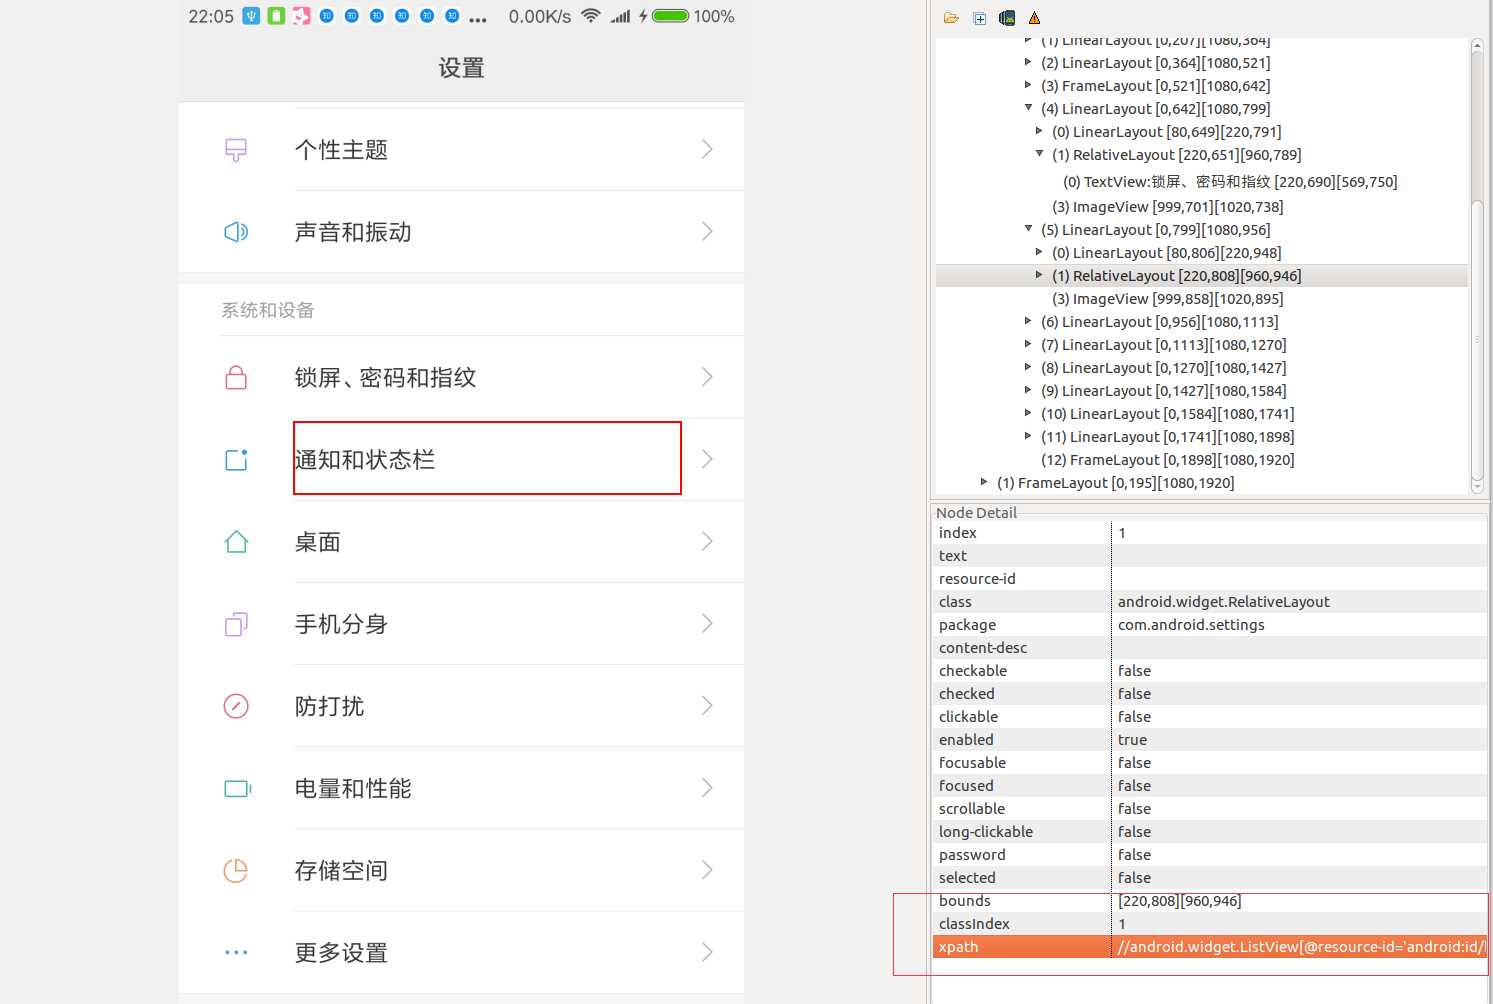Click the package value com.android.settings

click(1191, 625)
